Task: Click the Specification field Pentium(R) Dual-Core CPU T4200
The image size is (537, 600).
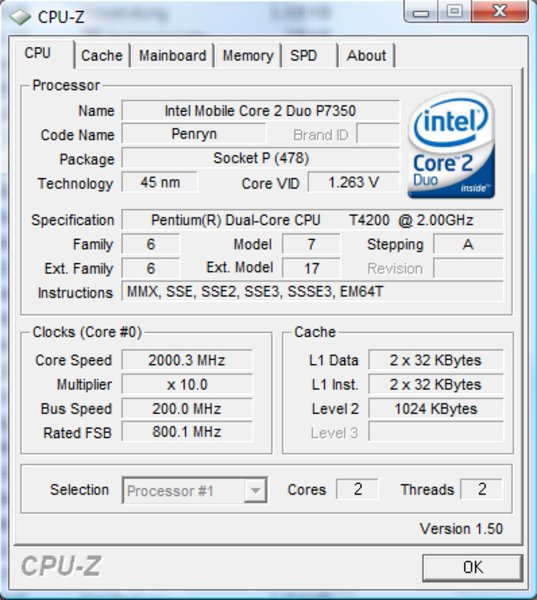Action: (x=312, y=220)
